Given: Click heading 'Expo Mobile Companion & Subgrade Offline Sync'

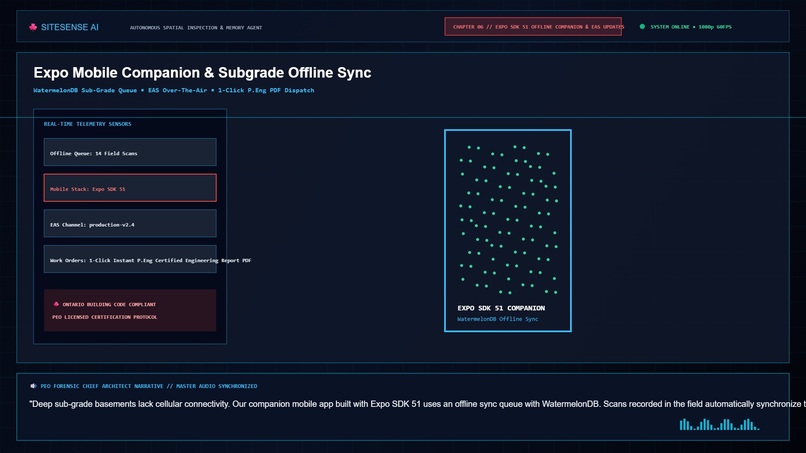Looking at the screenshot, I should 202,73.
